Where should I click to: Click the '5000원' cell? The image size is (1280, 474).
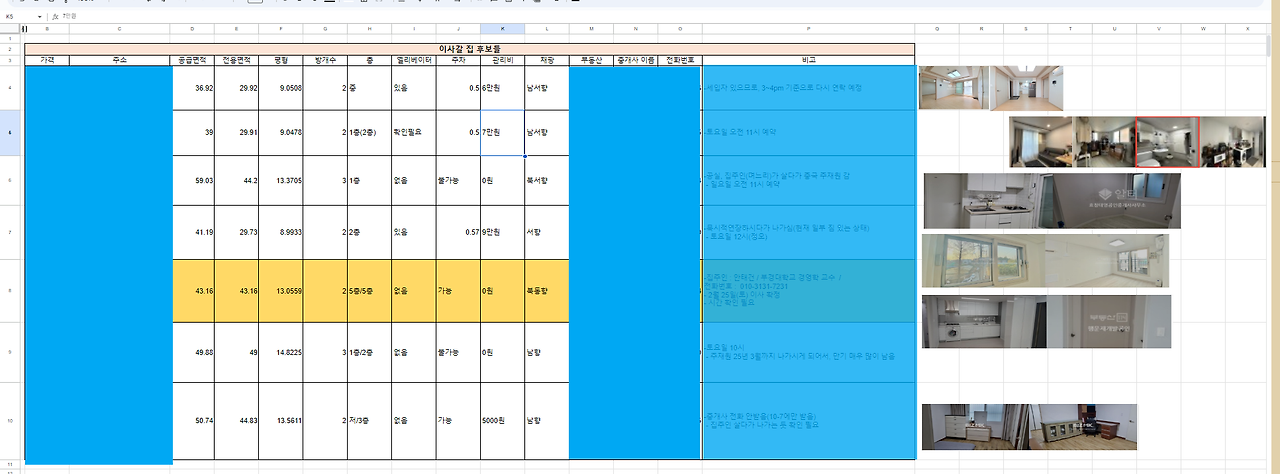502,421
